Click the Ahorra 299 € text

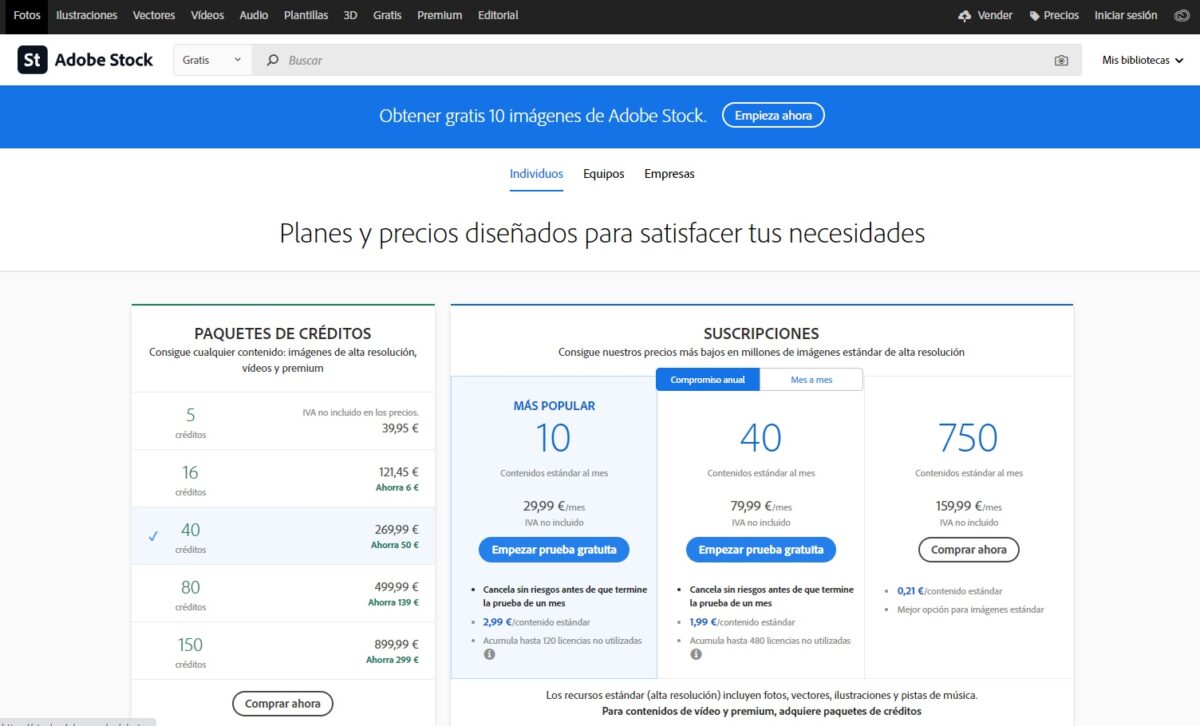pos(392,660)
